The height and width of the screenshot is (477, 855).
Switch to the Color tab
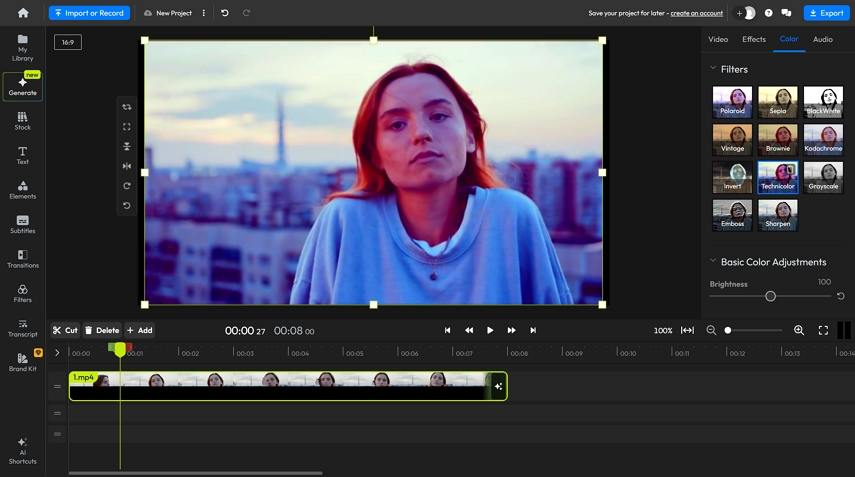point(789,39)
